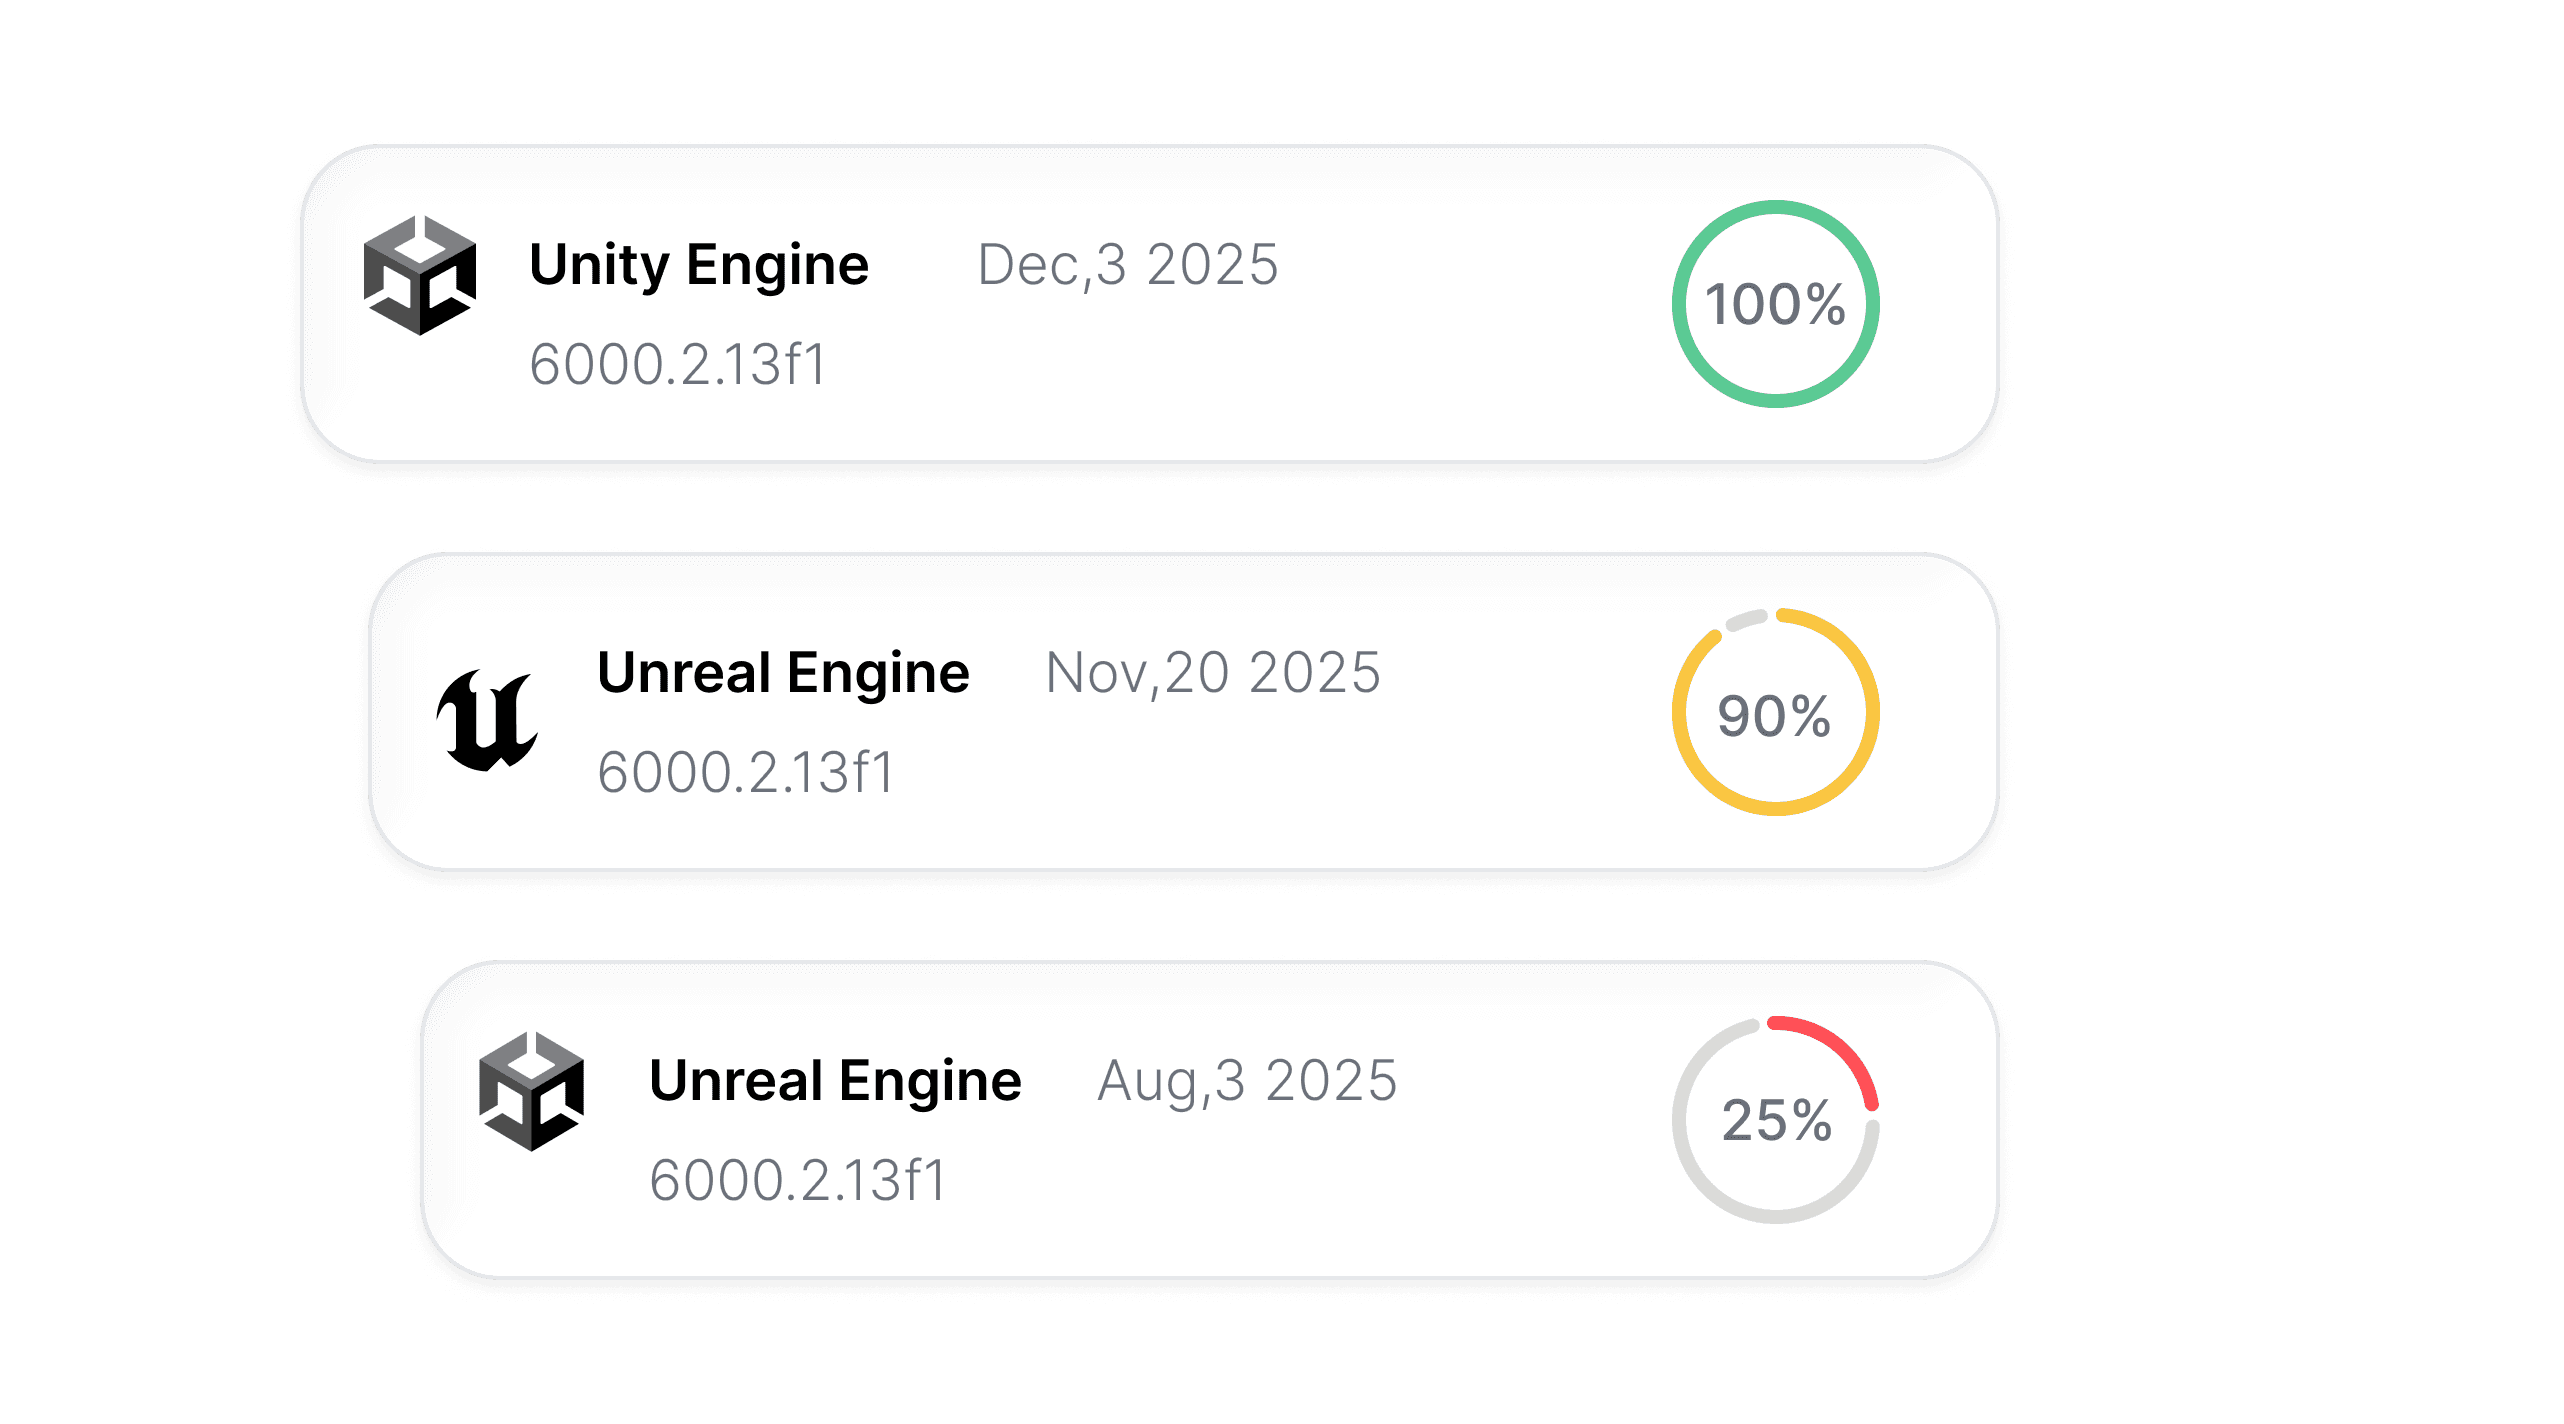2564x1424 pixels.
Task: Select the 'Unity Engine' title text
Action: coord(698,265)
